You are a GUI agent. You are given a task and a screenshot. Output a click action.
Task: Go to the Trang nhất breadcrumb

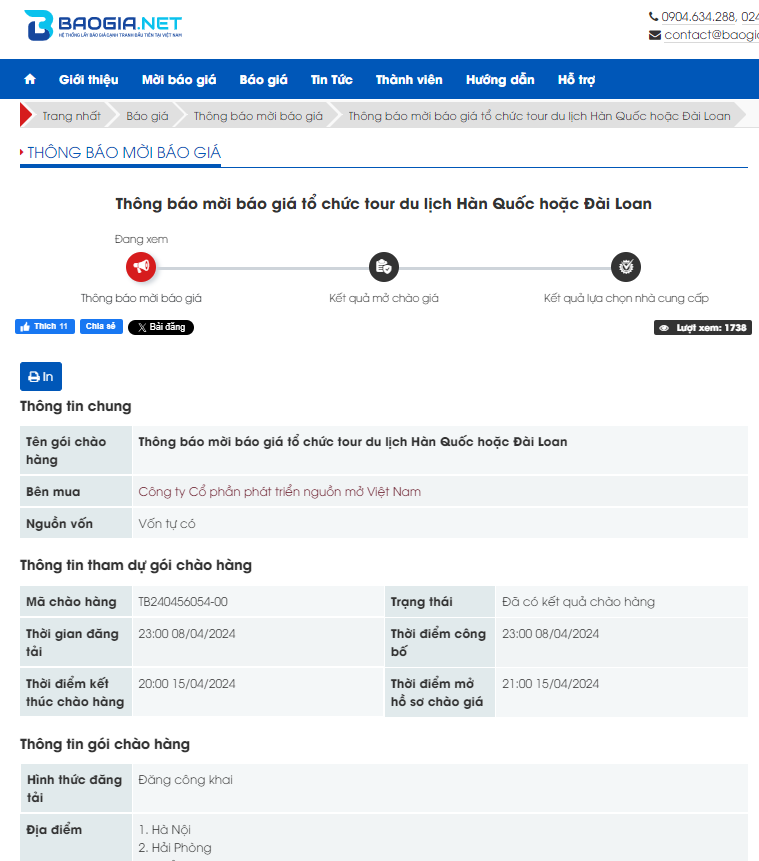[71, 116]
